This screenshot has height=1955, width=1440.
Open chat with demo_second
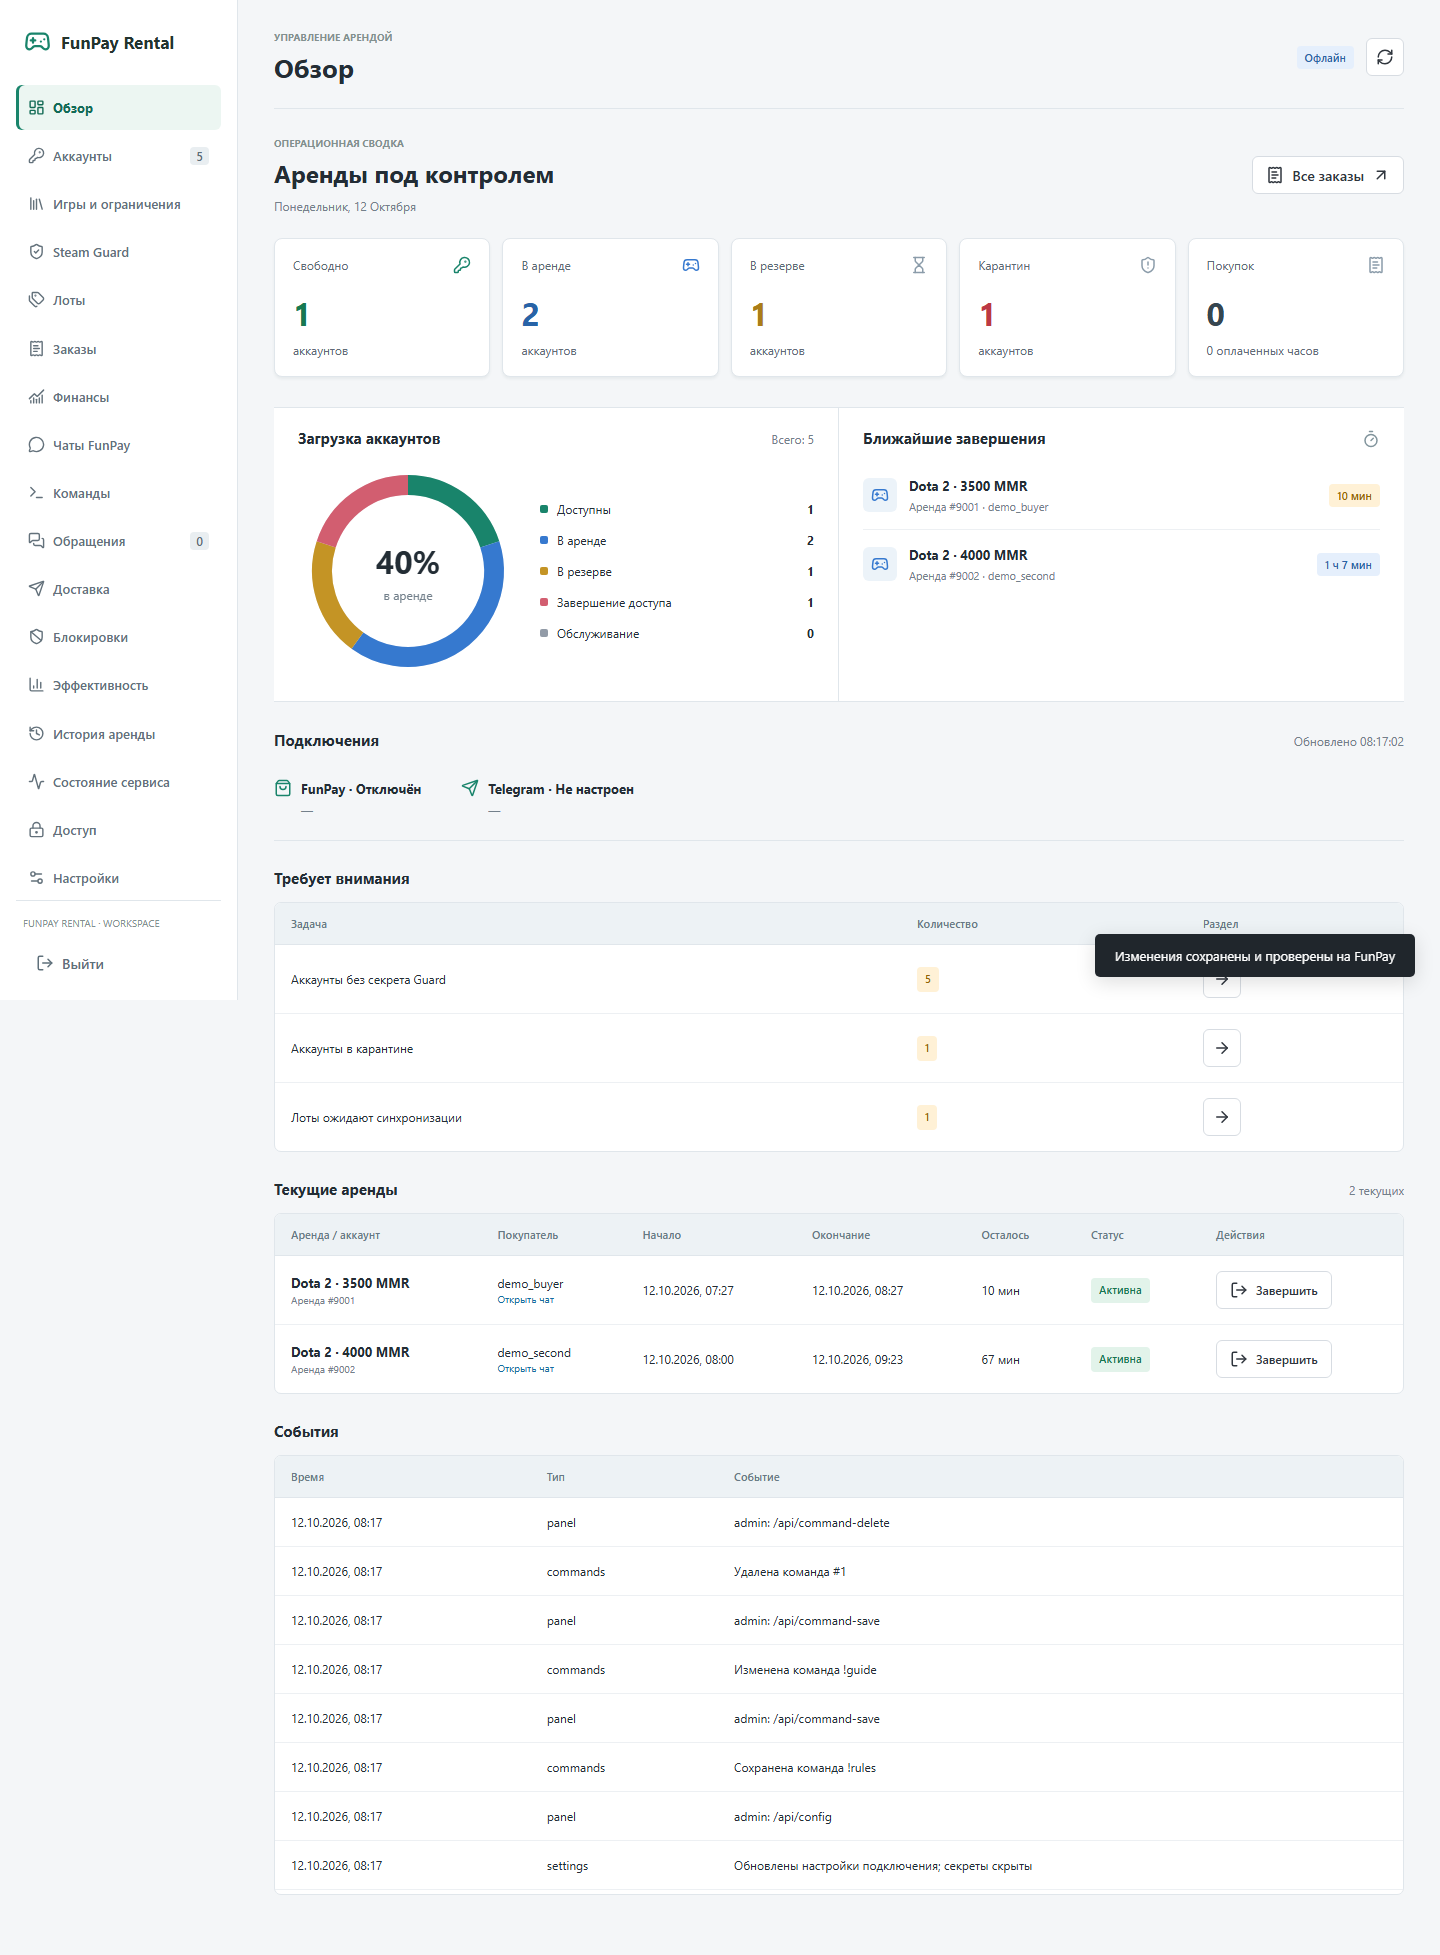point(525,1369)
